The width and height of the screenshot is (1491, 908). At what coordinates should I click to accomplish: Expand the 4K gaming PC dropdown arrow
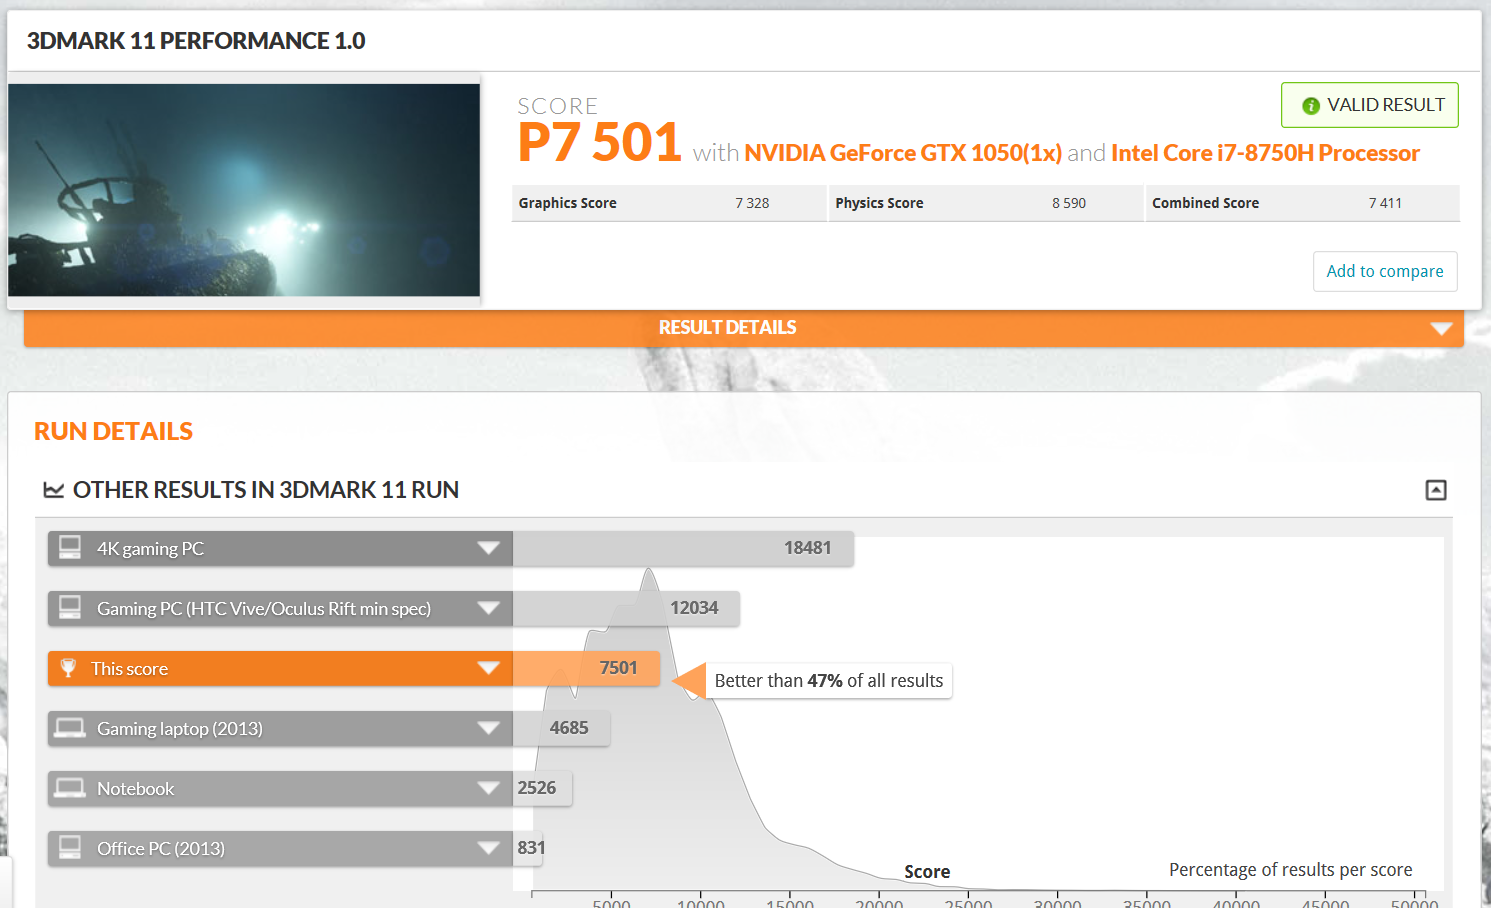tap(488, 548)
